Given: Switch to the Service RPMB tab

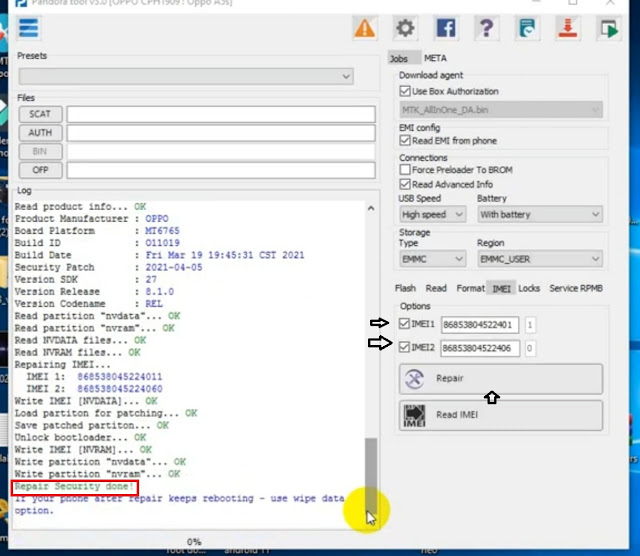Looking at the screenshot, I should (576, 288).
